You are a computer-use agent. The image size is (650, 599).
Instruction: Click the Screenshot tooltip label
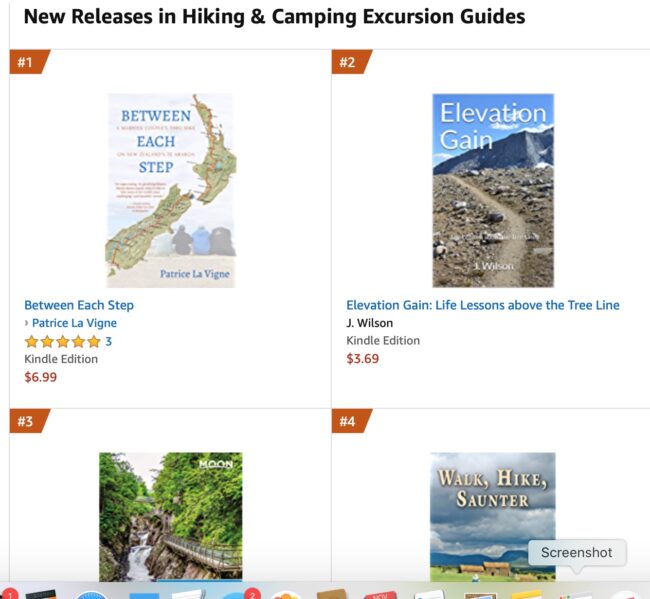(577, 553)
